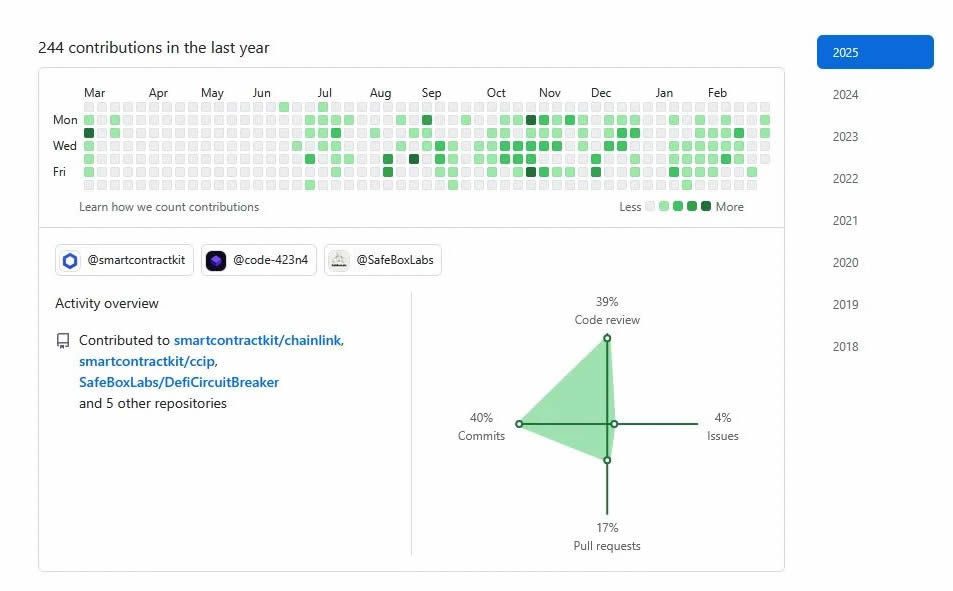
Task: Click the Issues point on activity chart
Action: [614, 424]
